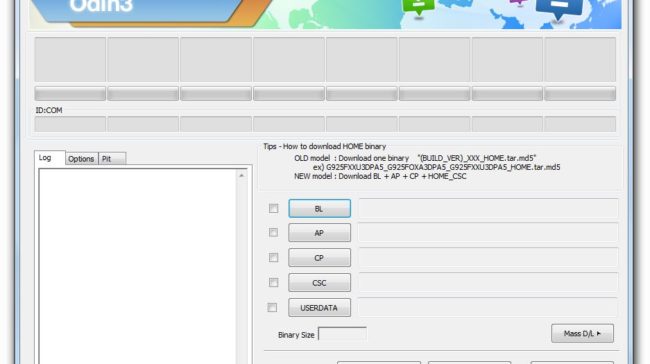Switch to the Pit tab
This screenshot has width=650, height=364.
pyautogui.click(x=112, y=159)
